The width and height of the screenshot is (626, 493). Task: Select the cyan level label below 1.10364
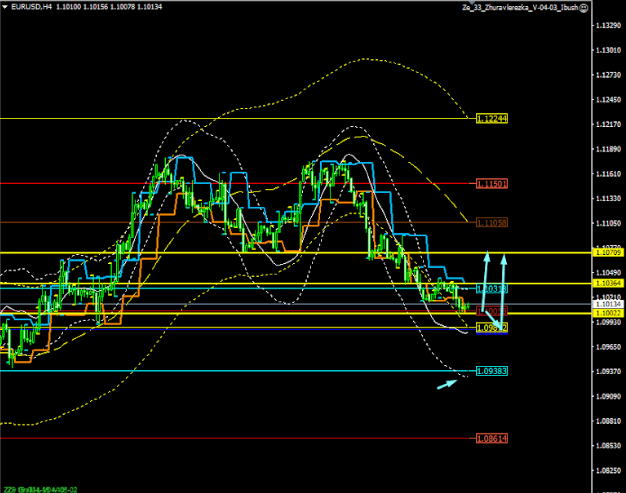pyautogui.click(x=492, y=289)
